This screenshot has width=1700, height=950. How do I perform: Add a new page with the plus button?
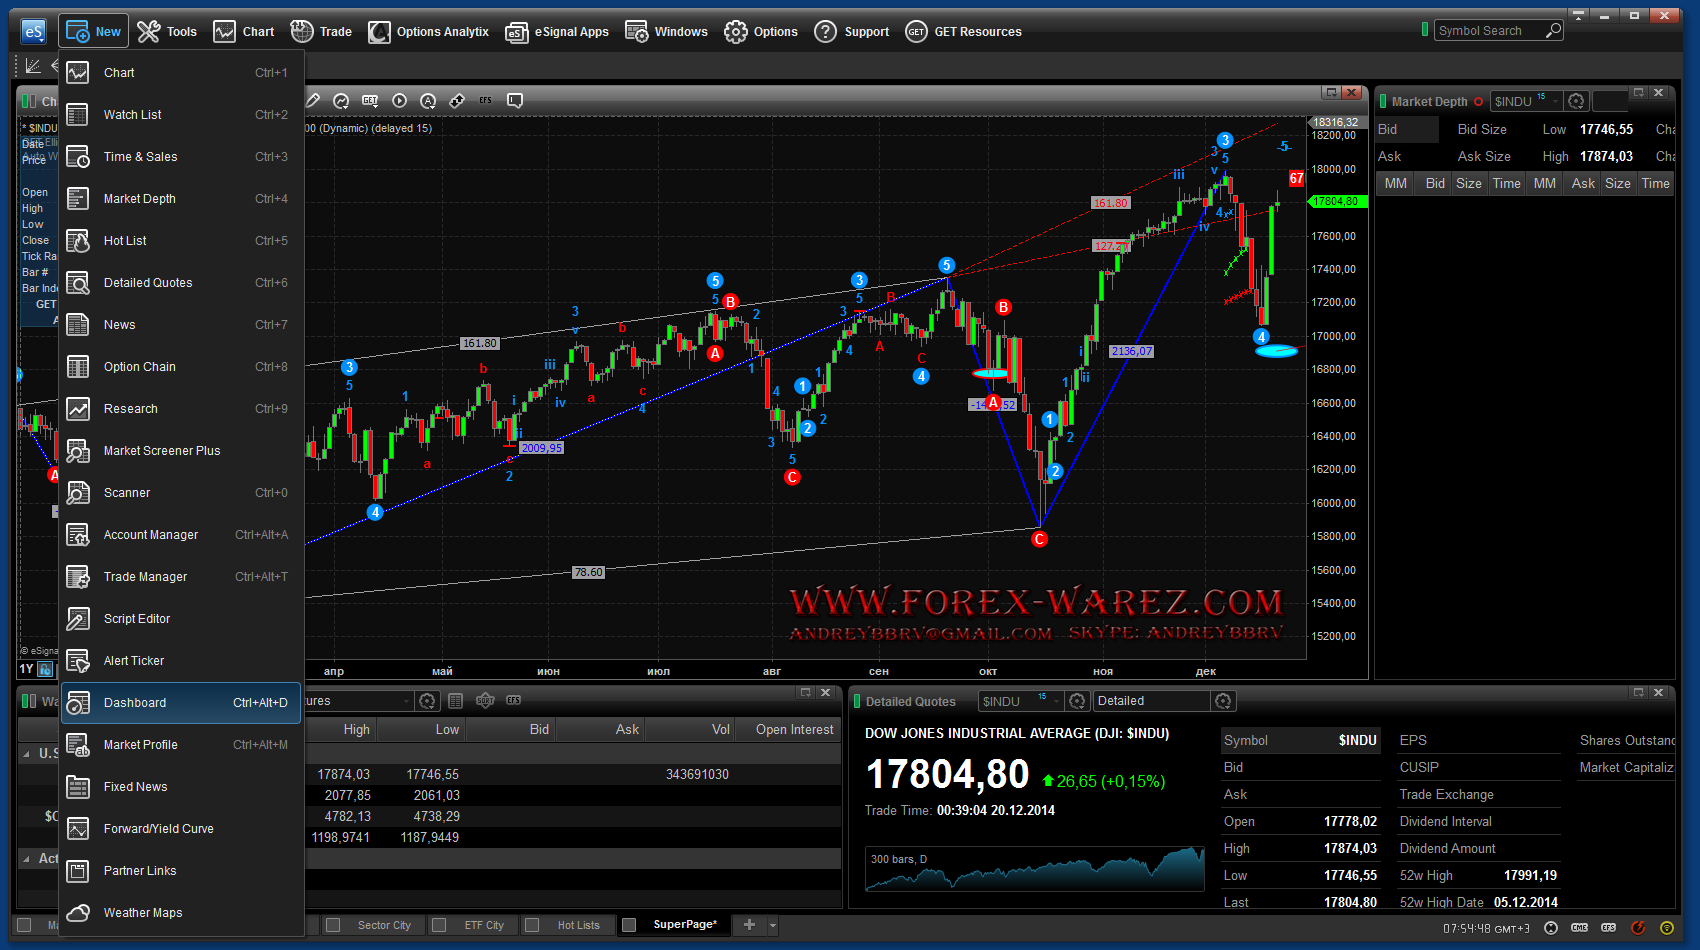[x=749, y=925]
